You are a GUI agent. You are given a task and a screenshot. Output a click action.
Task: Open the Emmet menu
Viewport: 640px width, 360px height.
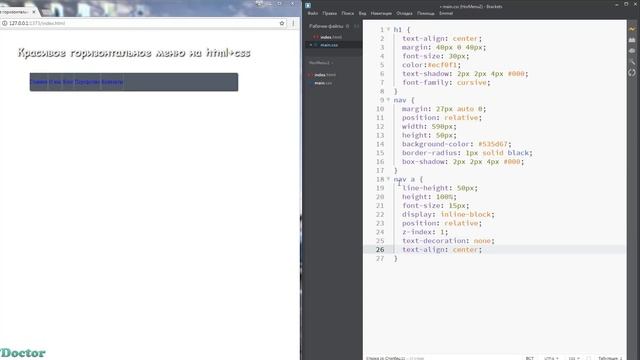(446, 13)
